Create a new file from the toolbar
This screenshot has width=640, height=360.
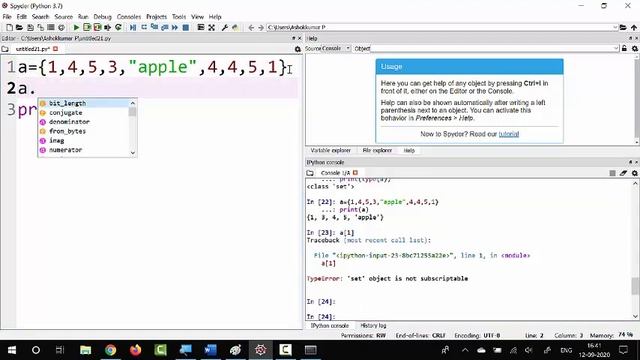[x=9, y=27]
